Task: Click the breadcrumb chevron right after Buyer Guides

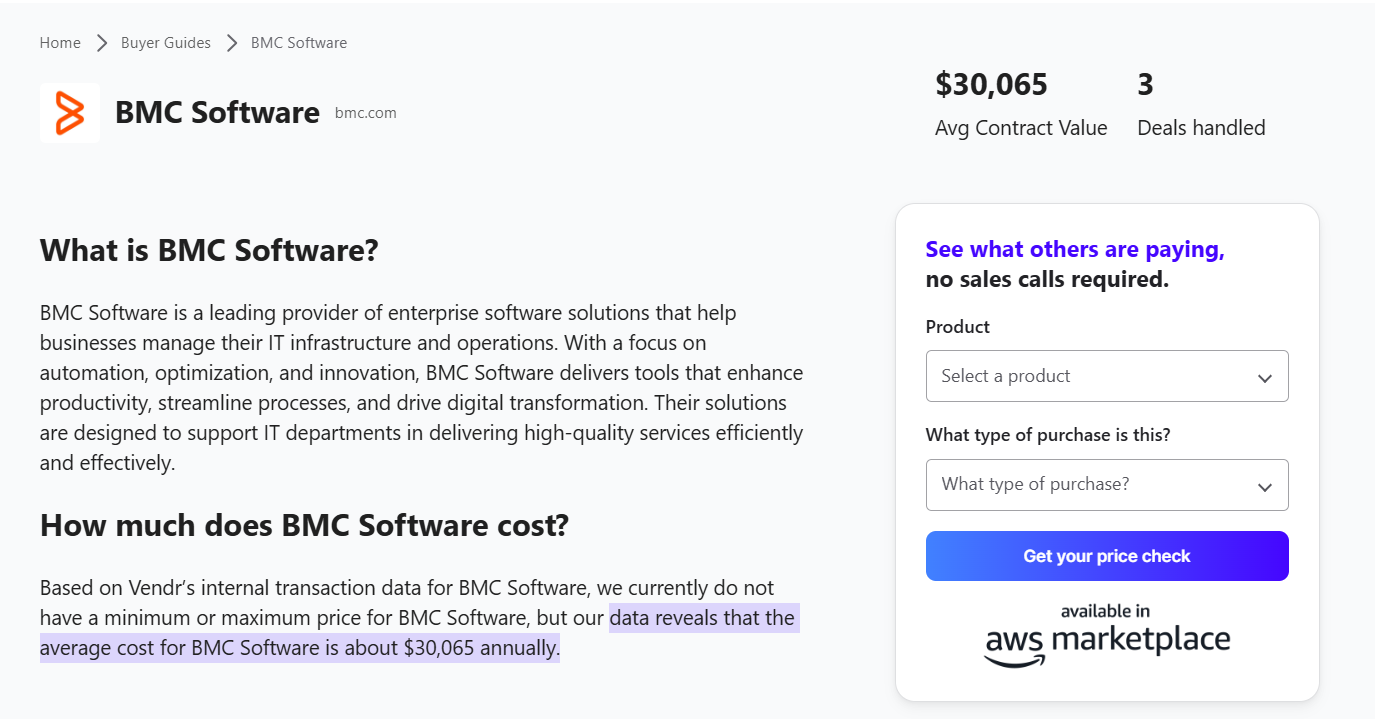Action: point(231,43)
